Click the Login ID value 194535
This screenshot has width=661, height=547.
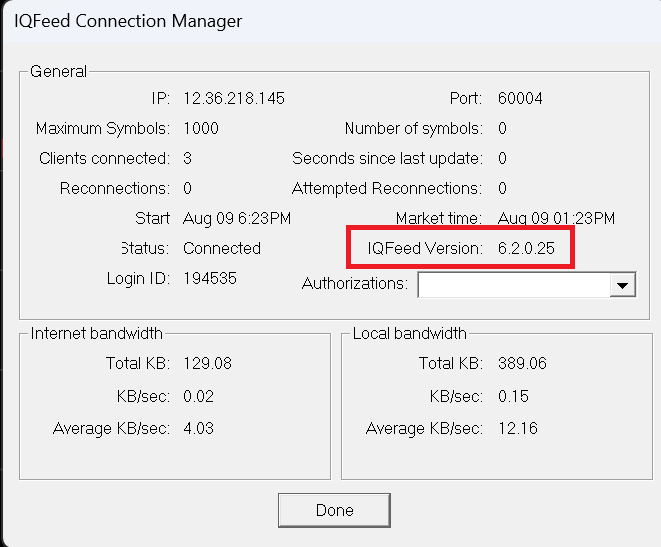[x=210, y=278]
